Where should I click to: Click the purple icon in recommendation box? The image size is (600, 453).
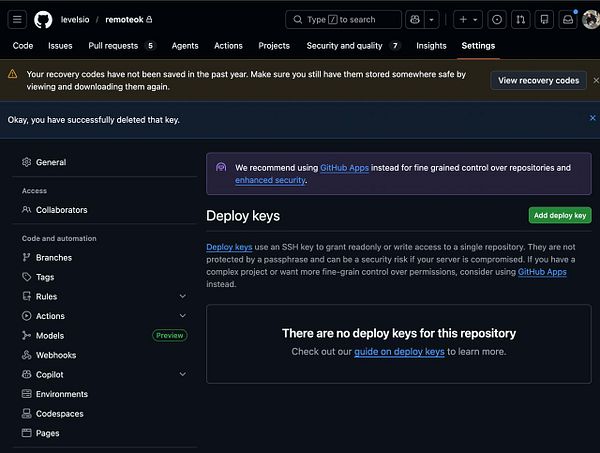coord(221,167)
